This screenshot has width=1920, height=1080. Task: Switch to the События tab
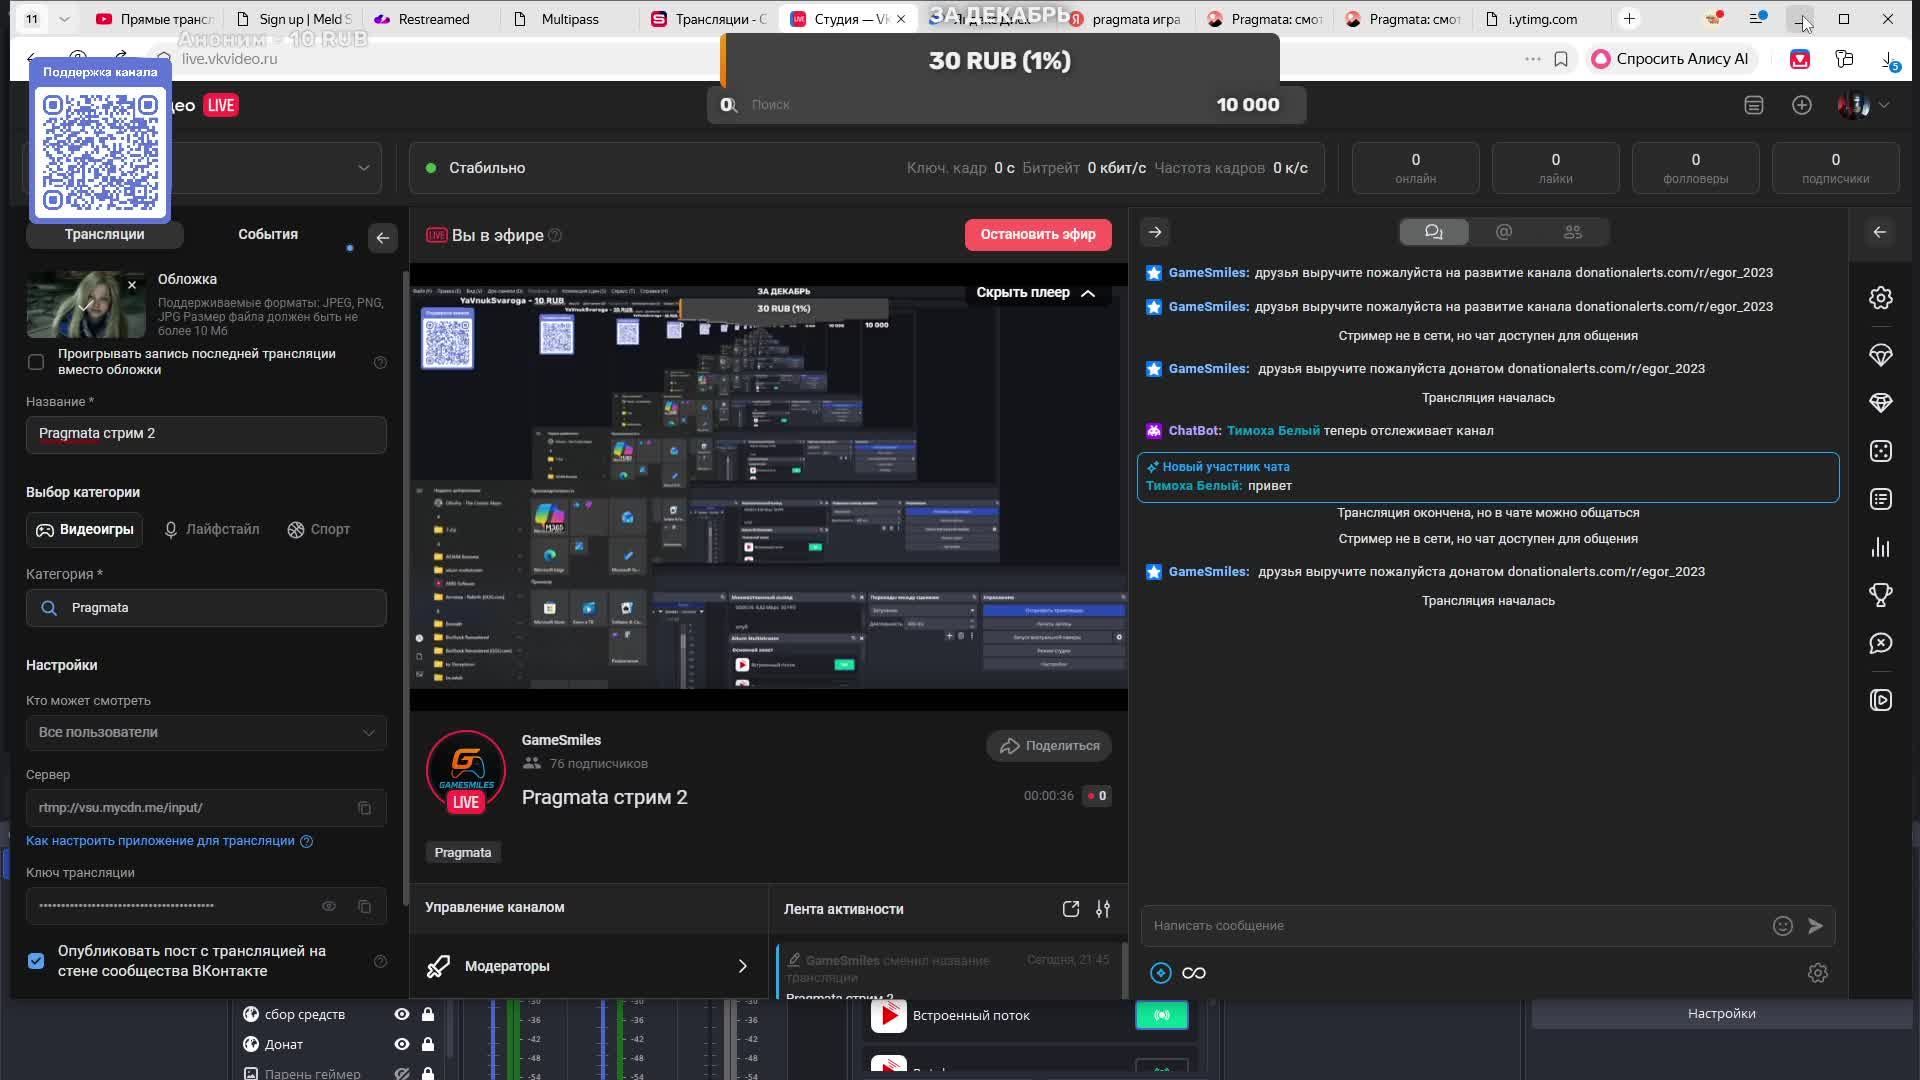pyautogui.click(x=267, y=234)
